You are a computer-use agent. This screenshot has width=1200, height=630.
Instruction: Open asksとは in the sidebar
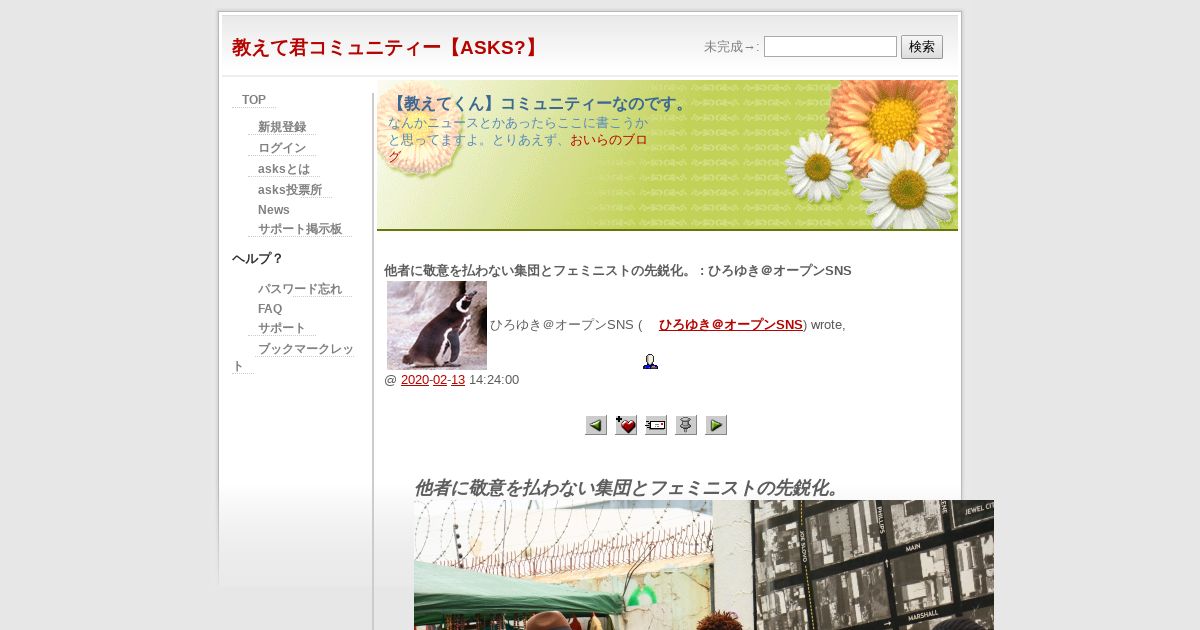284,169
